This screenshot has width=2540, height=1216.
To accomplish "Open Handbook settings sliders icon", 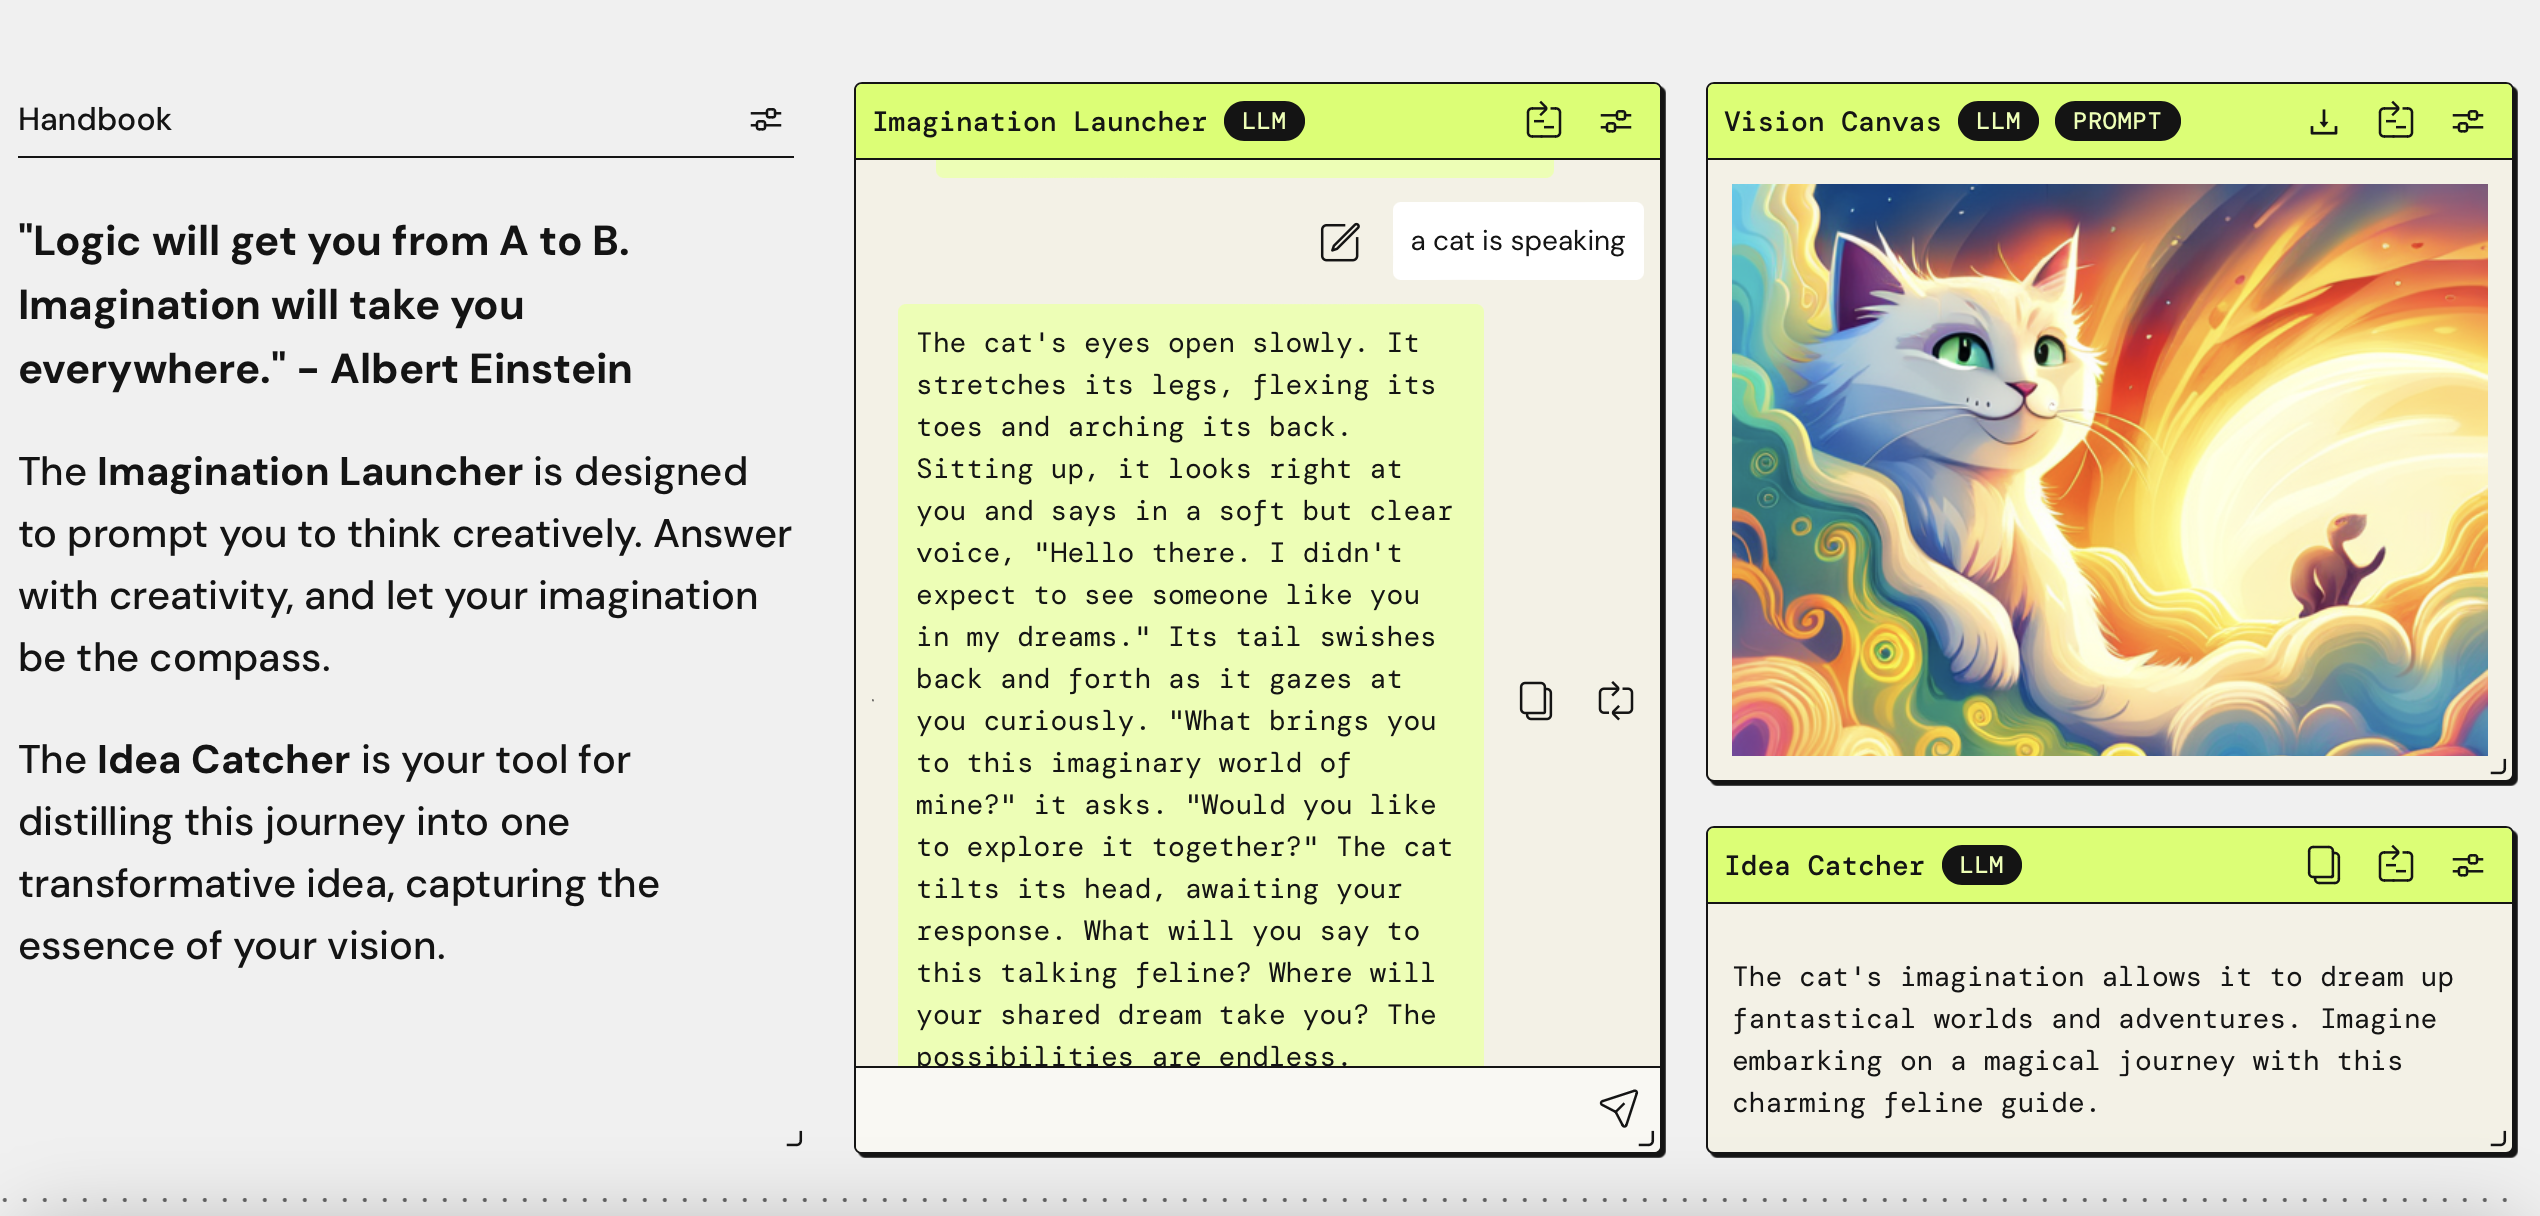I will click(x=766, y=120).
